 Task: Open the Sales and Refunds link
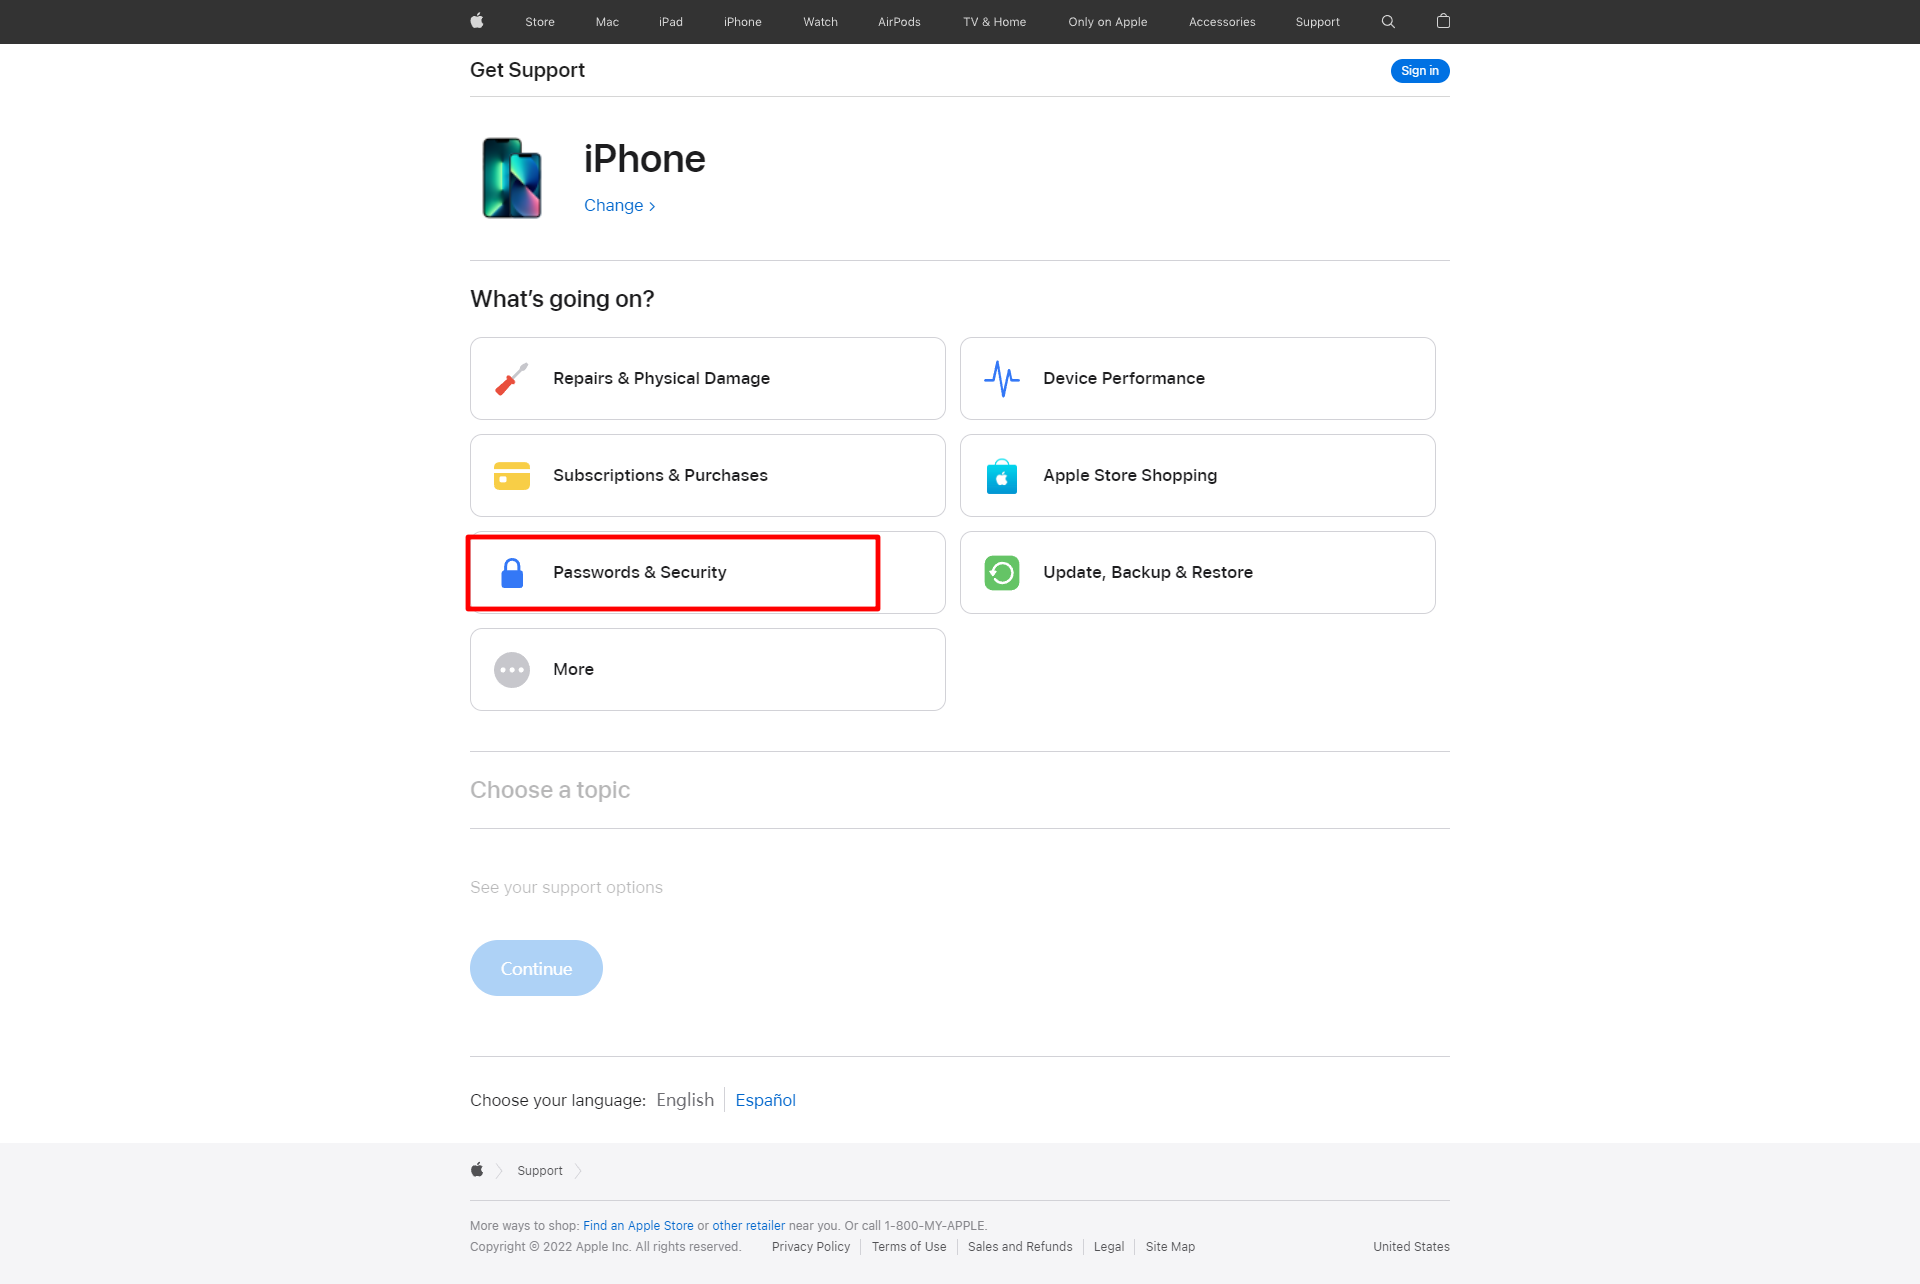coord(1020,1247)
